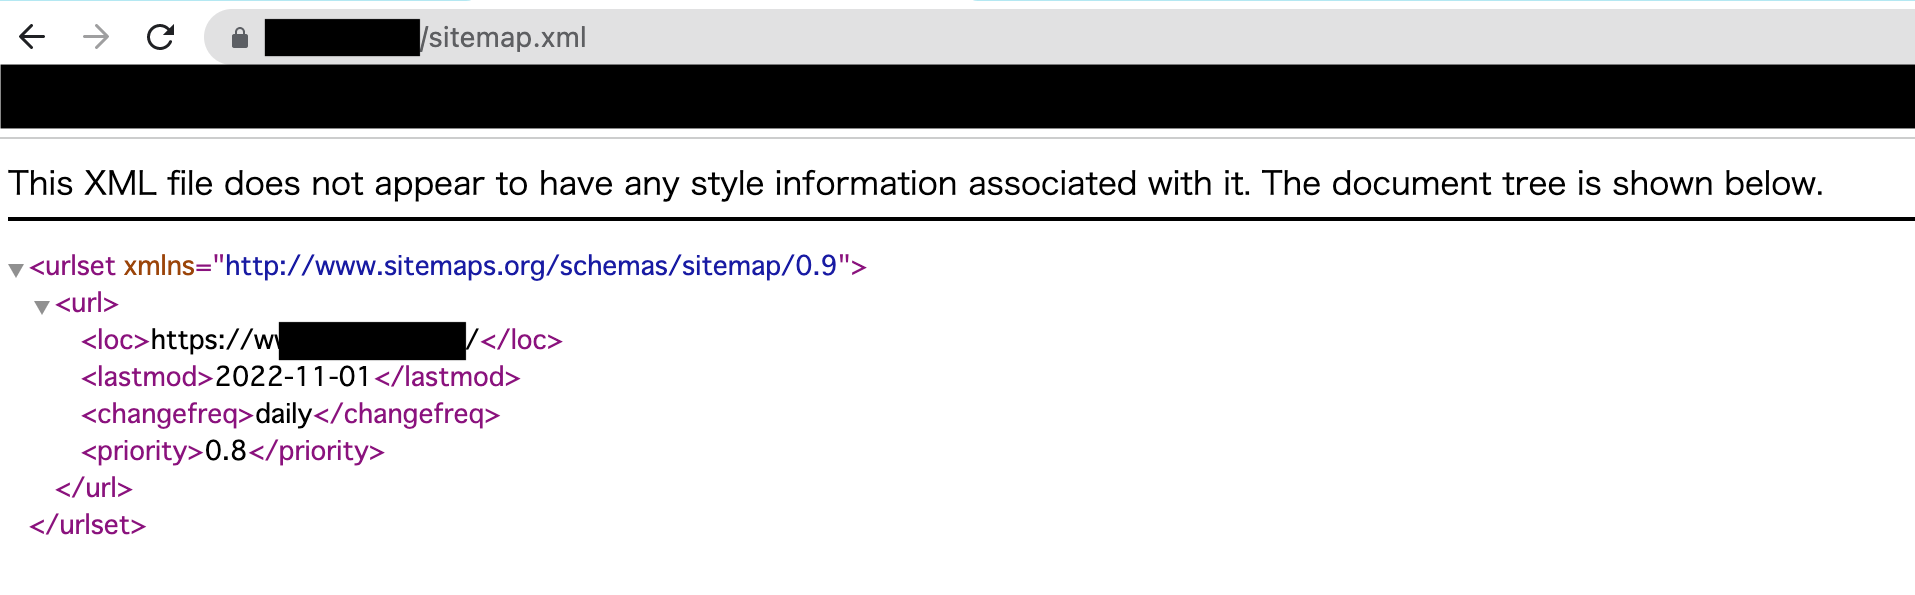The height and width of the screenshot is (595, 1915).
Task: Click the priority value 0.8
Action: (x=226, y=451)
